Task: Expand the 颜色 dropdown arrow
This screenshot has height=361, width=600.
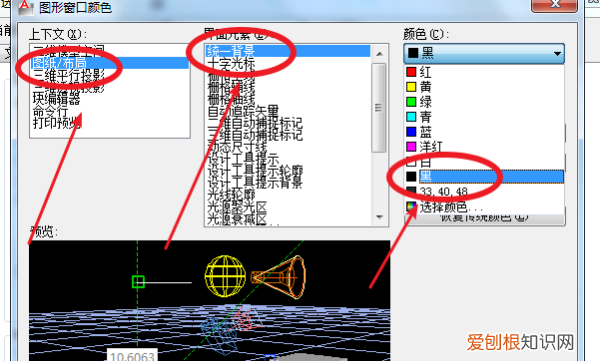Action: (557, 54)
